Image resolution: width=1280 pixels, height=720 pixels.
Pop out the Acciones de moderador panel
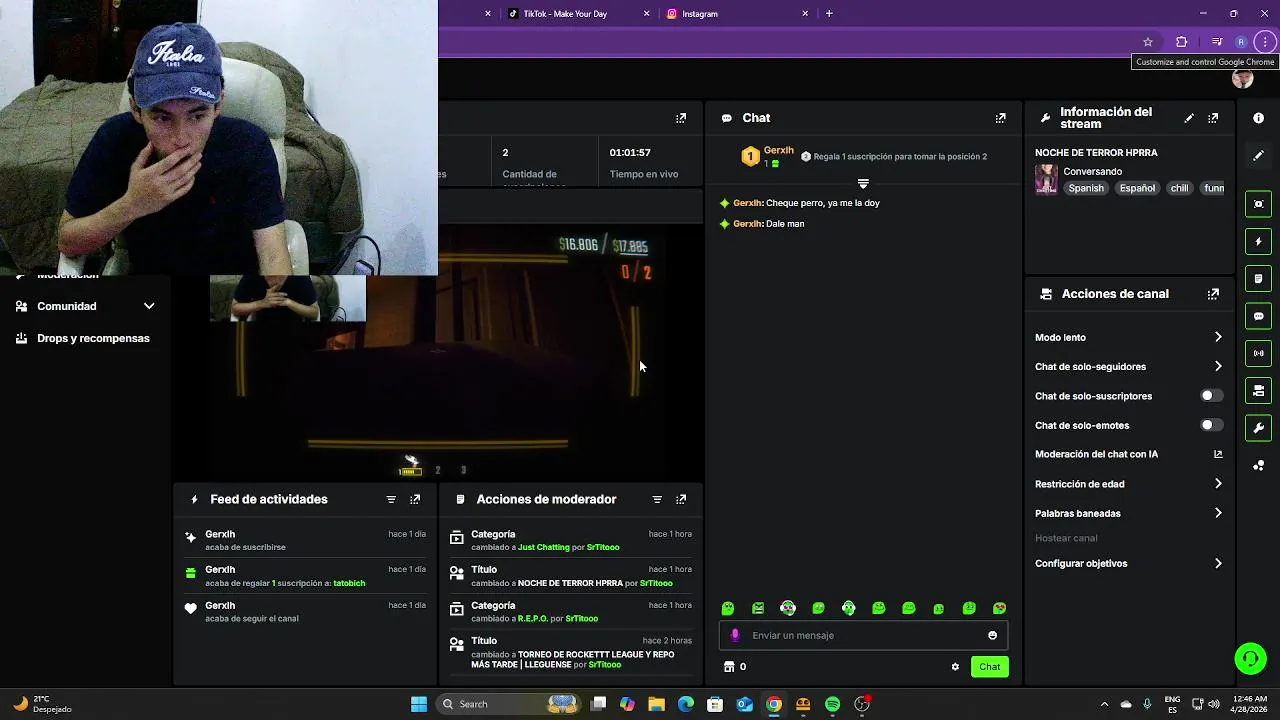(x=681, y=499)
